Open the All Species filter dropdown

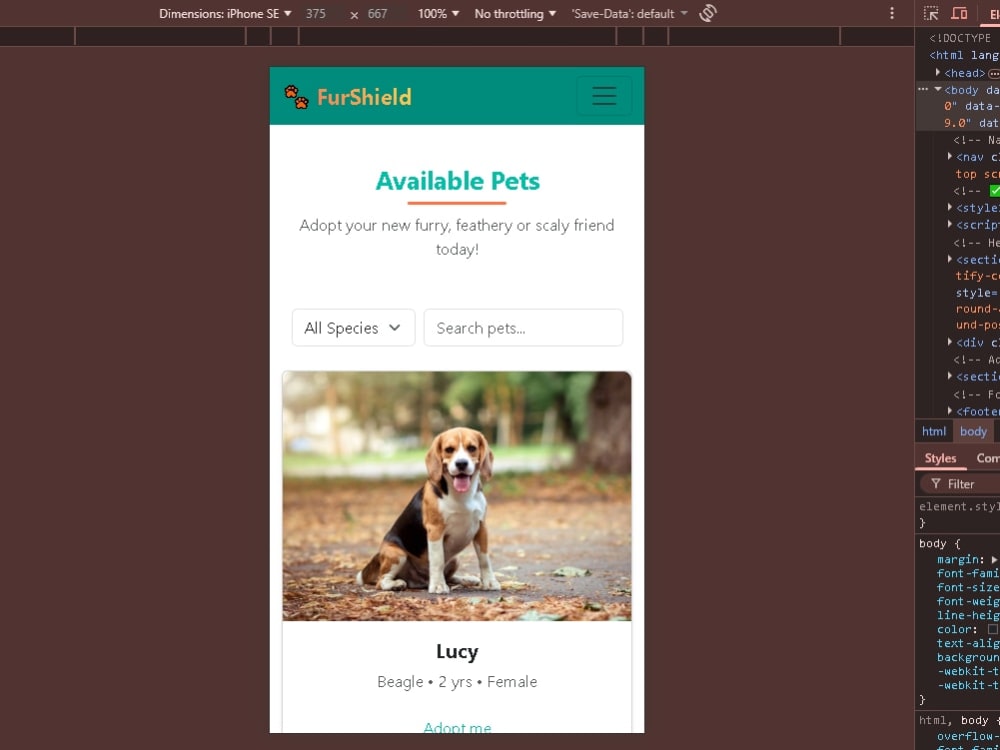(353, 328)
